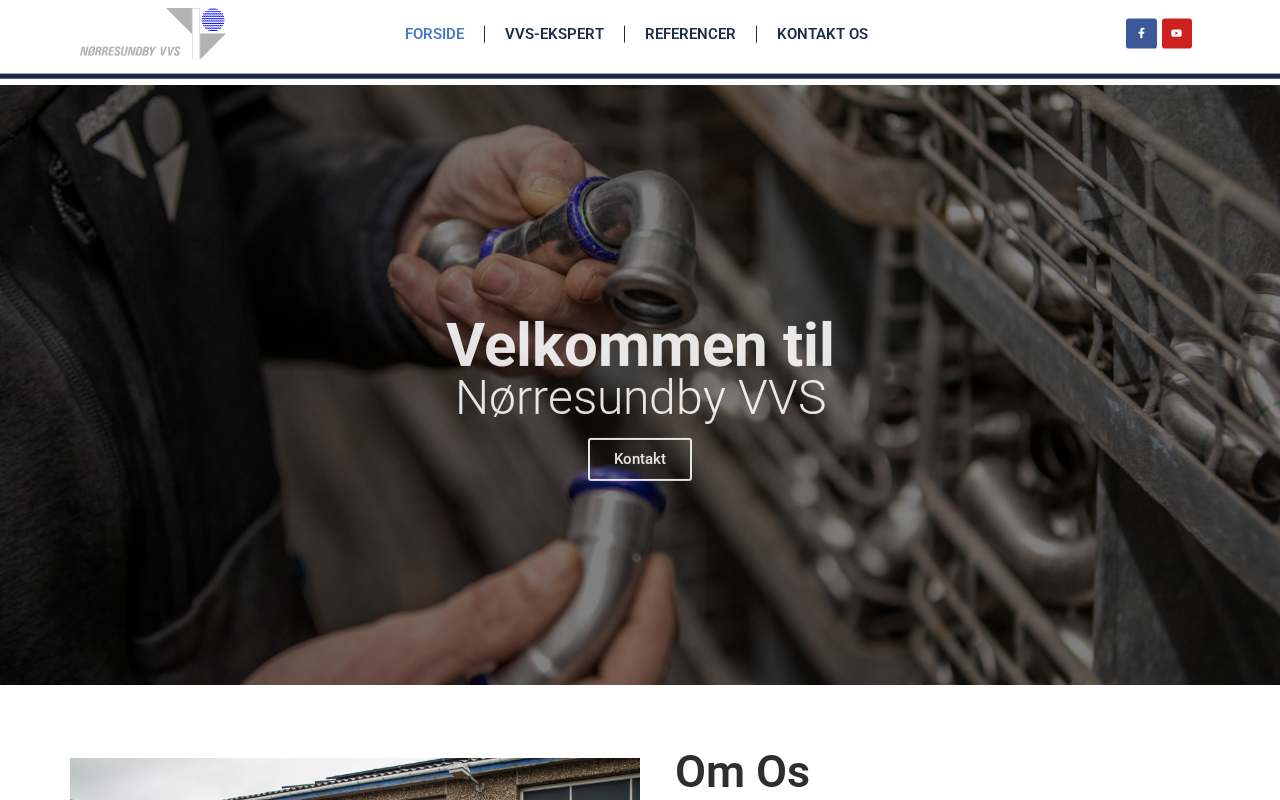Go to the FORSIDE menu item

pyautogui.click(x=434, y=34)
